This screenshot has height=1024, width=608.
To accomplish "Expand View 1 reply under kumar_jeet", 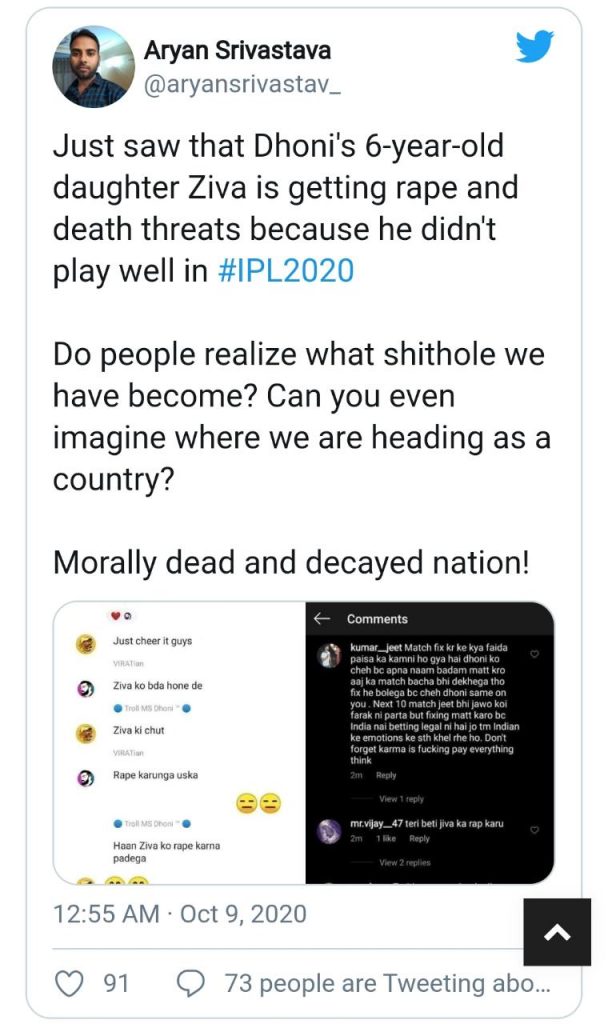I will (401, 799).
